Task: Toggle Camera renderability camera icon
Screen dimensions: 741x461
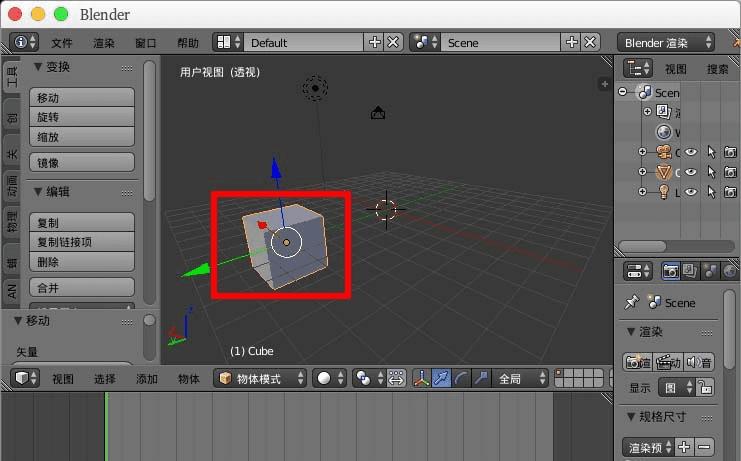Action: click(x=730, y=152)
